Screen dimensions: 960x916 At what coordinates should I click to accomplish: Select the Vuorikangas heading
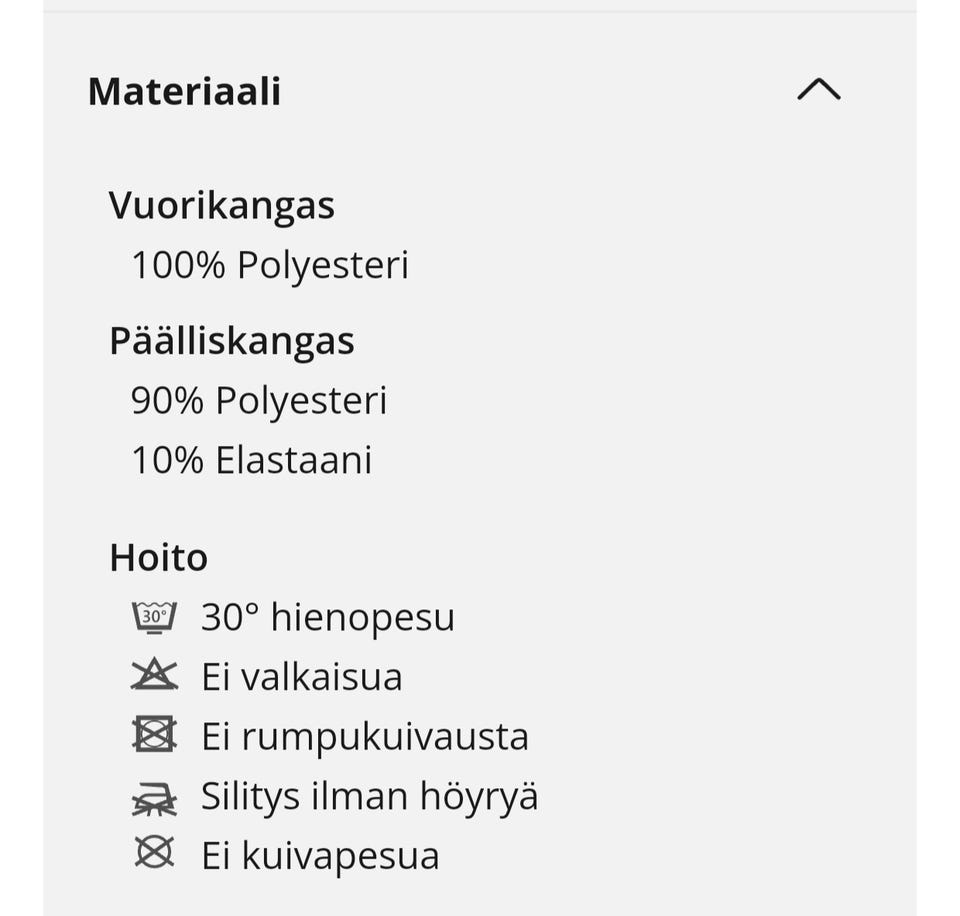pos(222,205)
